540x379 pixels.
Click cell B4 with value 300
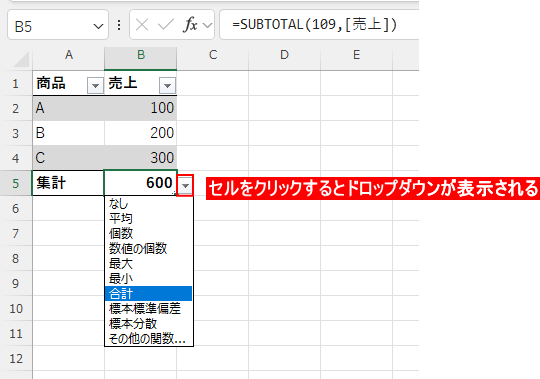tap(141, 158)
